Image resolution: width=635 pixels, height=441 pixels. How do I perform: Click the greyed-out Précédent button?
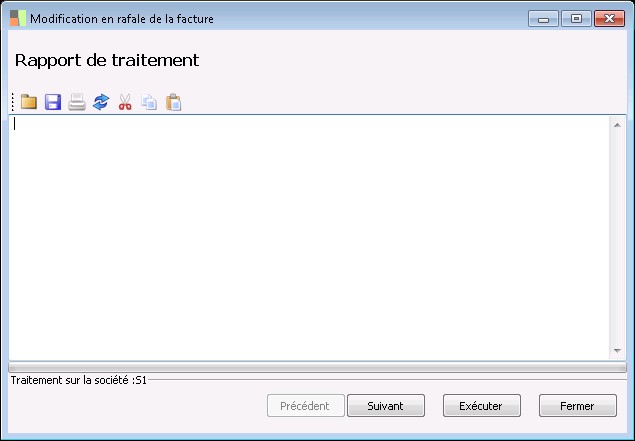[x=306, y=406]
